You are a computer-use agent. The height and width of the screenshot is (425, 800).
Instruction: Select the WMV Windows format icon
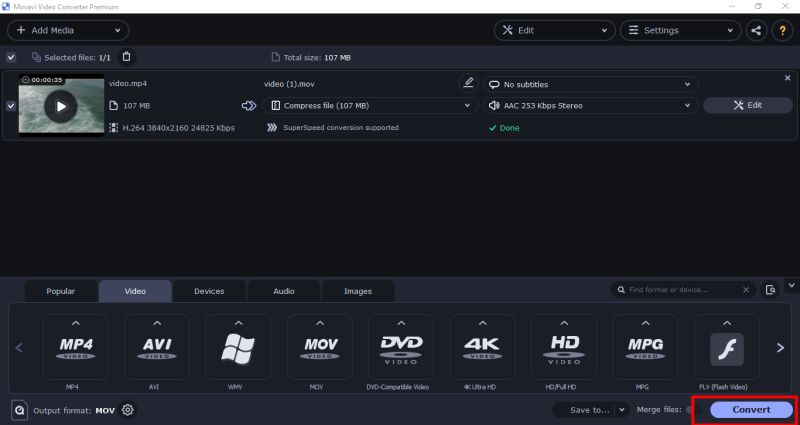(x=238, y=347)
